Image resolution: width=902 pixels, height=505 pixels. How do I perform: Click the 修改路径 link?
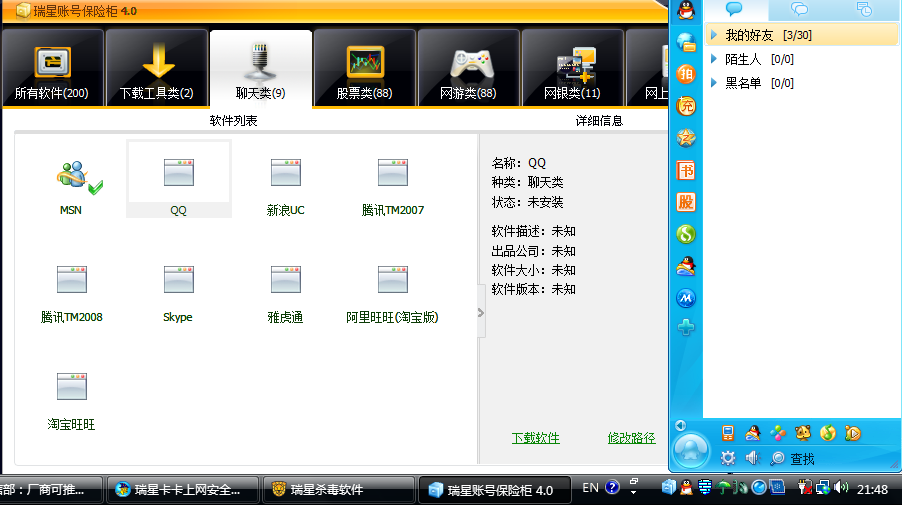[631, 438]
